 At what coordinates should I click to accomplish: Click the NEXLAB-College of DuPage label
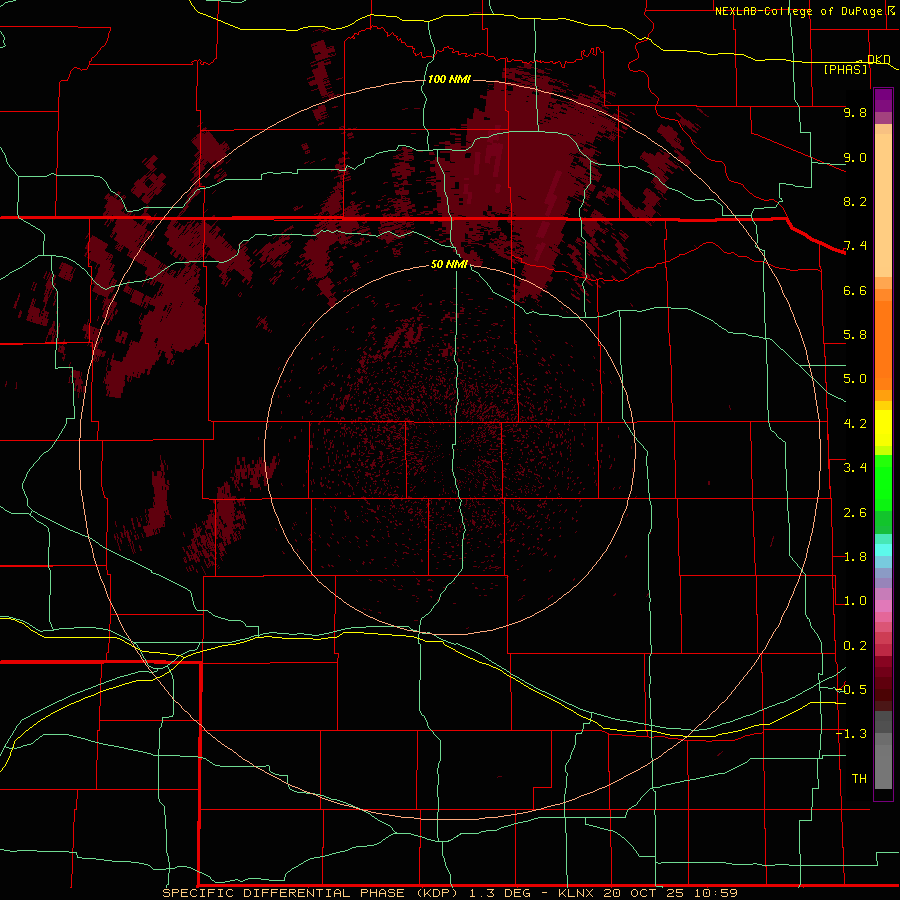tap(798, 11)
